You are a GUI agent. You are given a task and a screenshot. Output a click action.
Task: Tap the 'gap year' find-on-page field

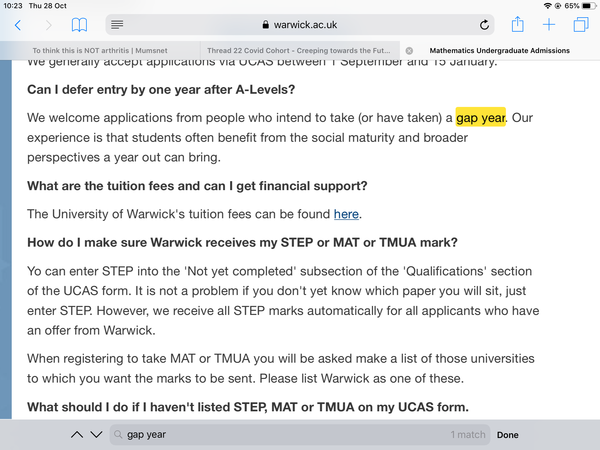(300, 435)
